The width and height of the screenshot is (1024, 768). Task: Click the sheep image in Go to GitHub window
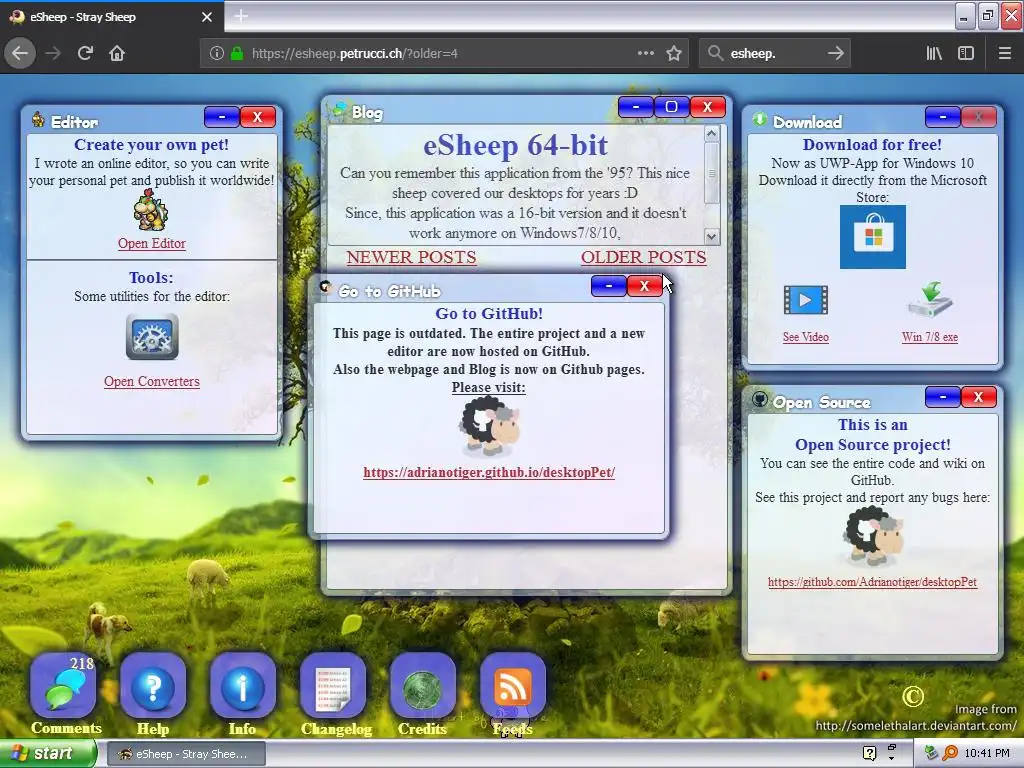pyautogui.click(x=489, y=427)
